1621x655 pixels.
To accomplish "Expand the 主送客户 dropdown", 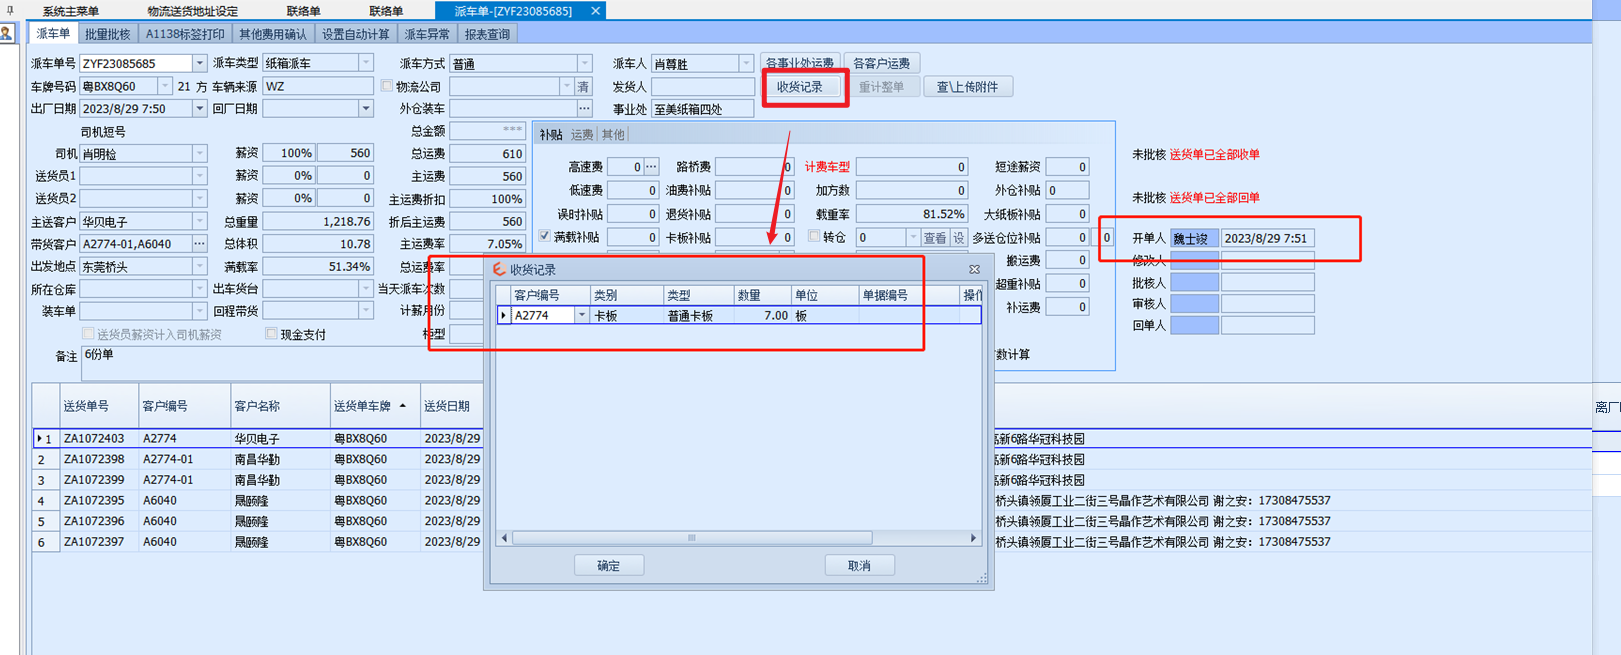I will (x=199, y=222).
